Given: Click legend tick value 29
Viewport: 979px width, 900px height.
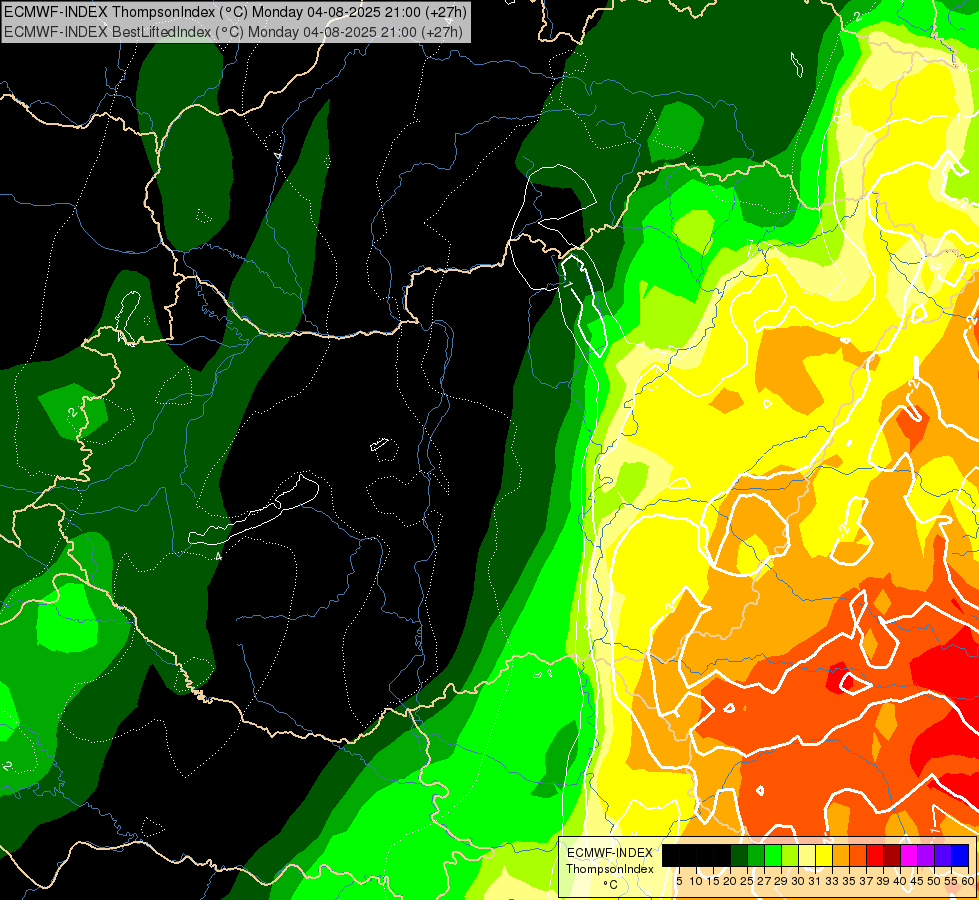Looking at the screenshot, I should coord(780,881).
